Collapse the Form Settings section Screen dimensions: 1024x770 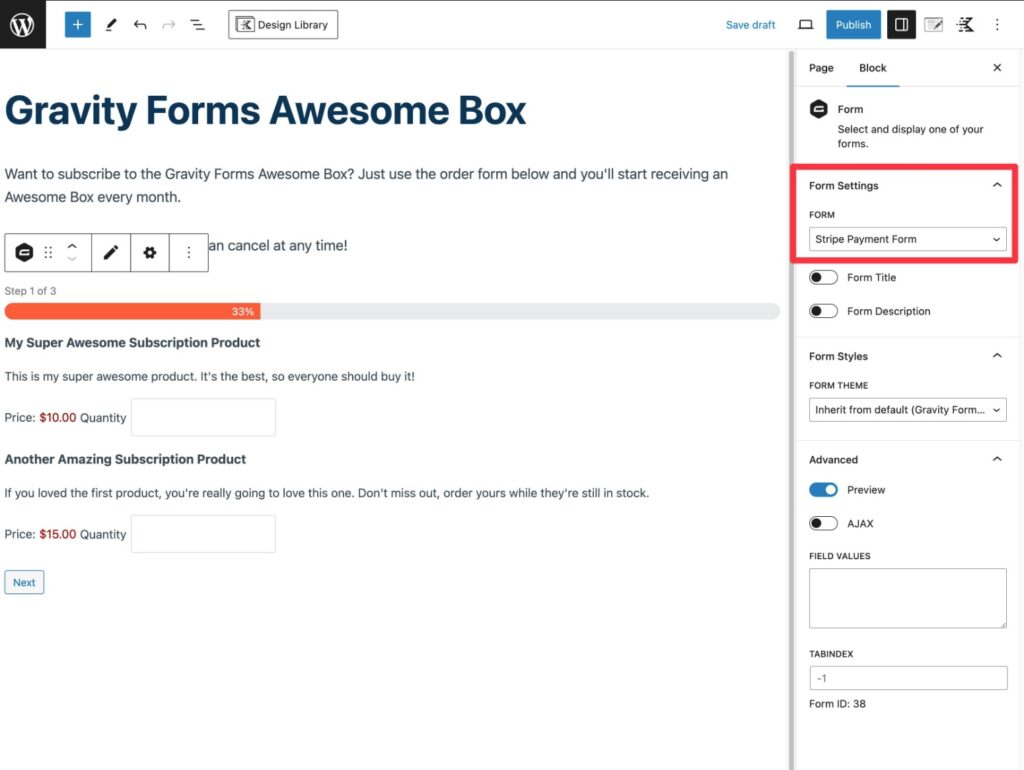(x=996, y=184)
